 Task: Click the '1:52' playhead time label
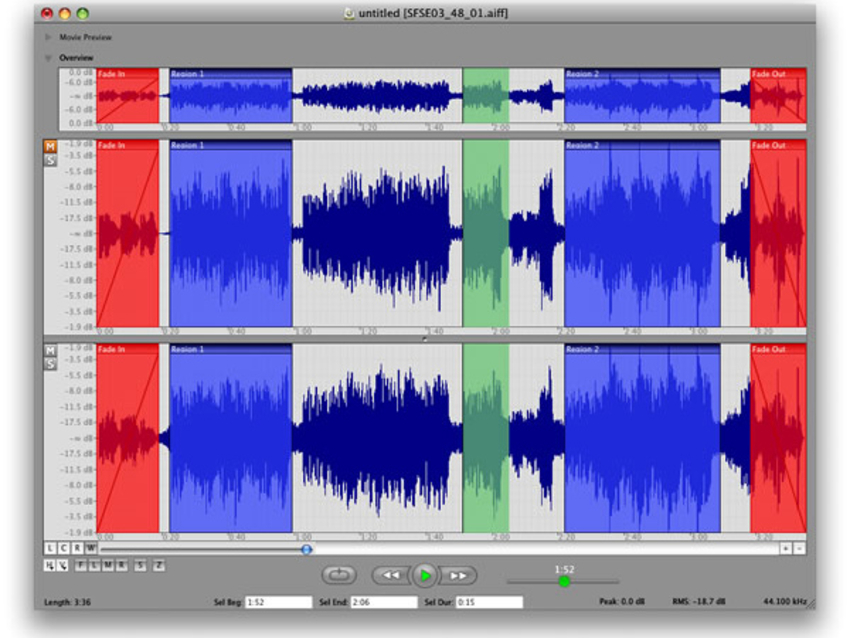(564, 570)
